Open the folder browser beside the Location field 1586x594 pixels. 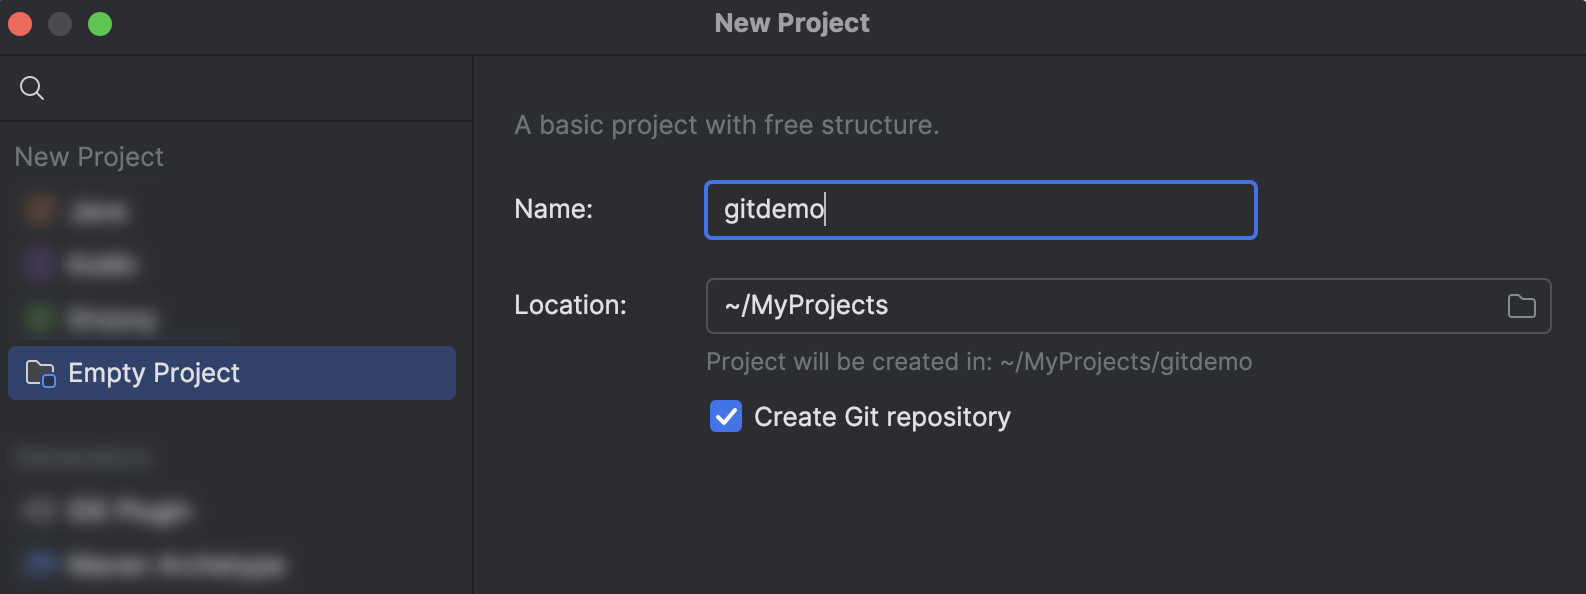1522,306
